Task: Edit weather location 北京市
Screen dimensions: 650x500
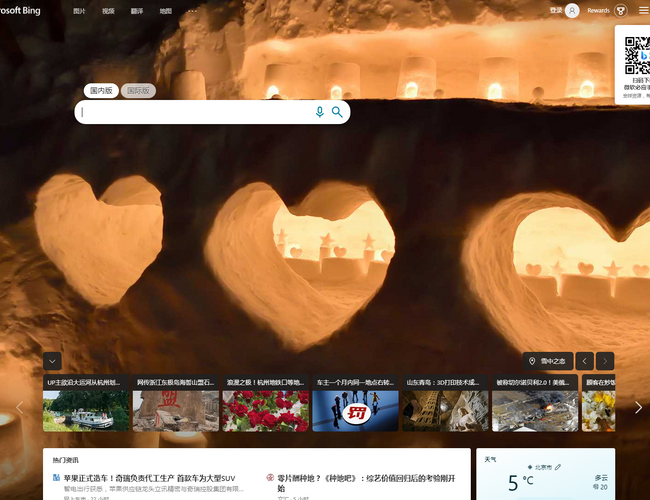Action: click(x=546, y=467)
